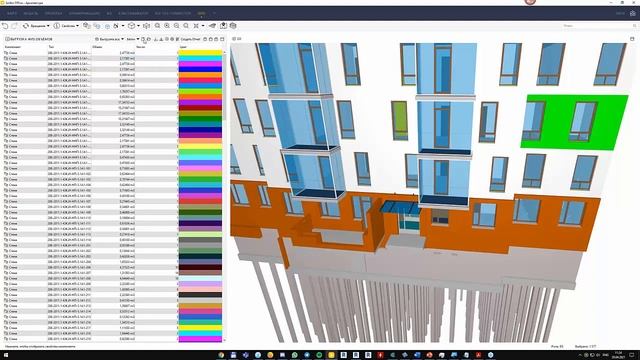Click the light pink color swatch in Цвет column
Screen dimensions: 640x360
click(200, 289)
